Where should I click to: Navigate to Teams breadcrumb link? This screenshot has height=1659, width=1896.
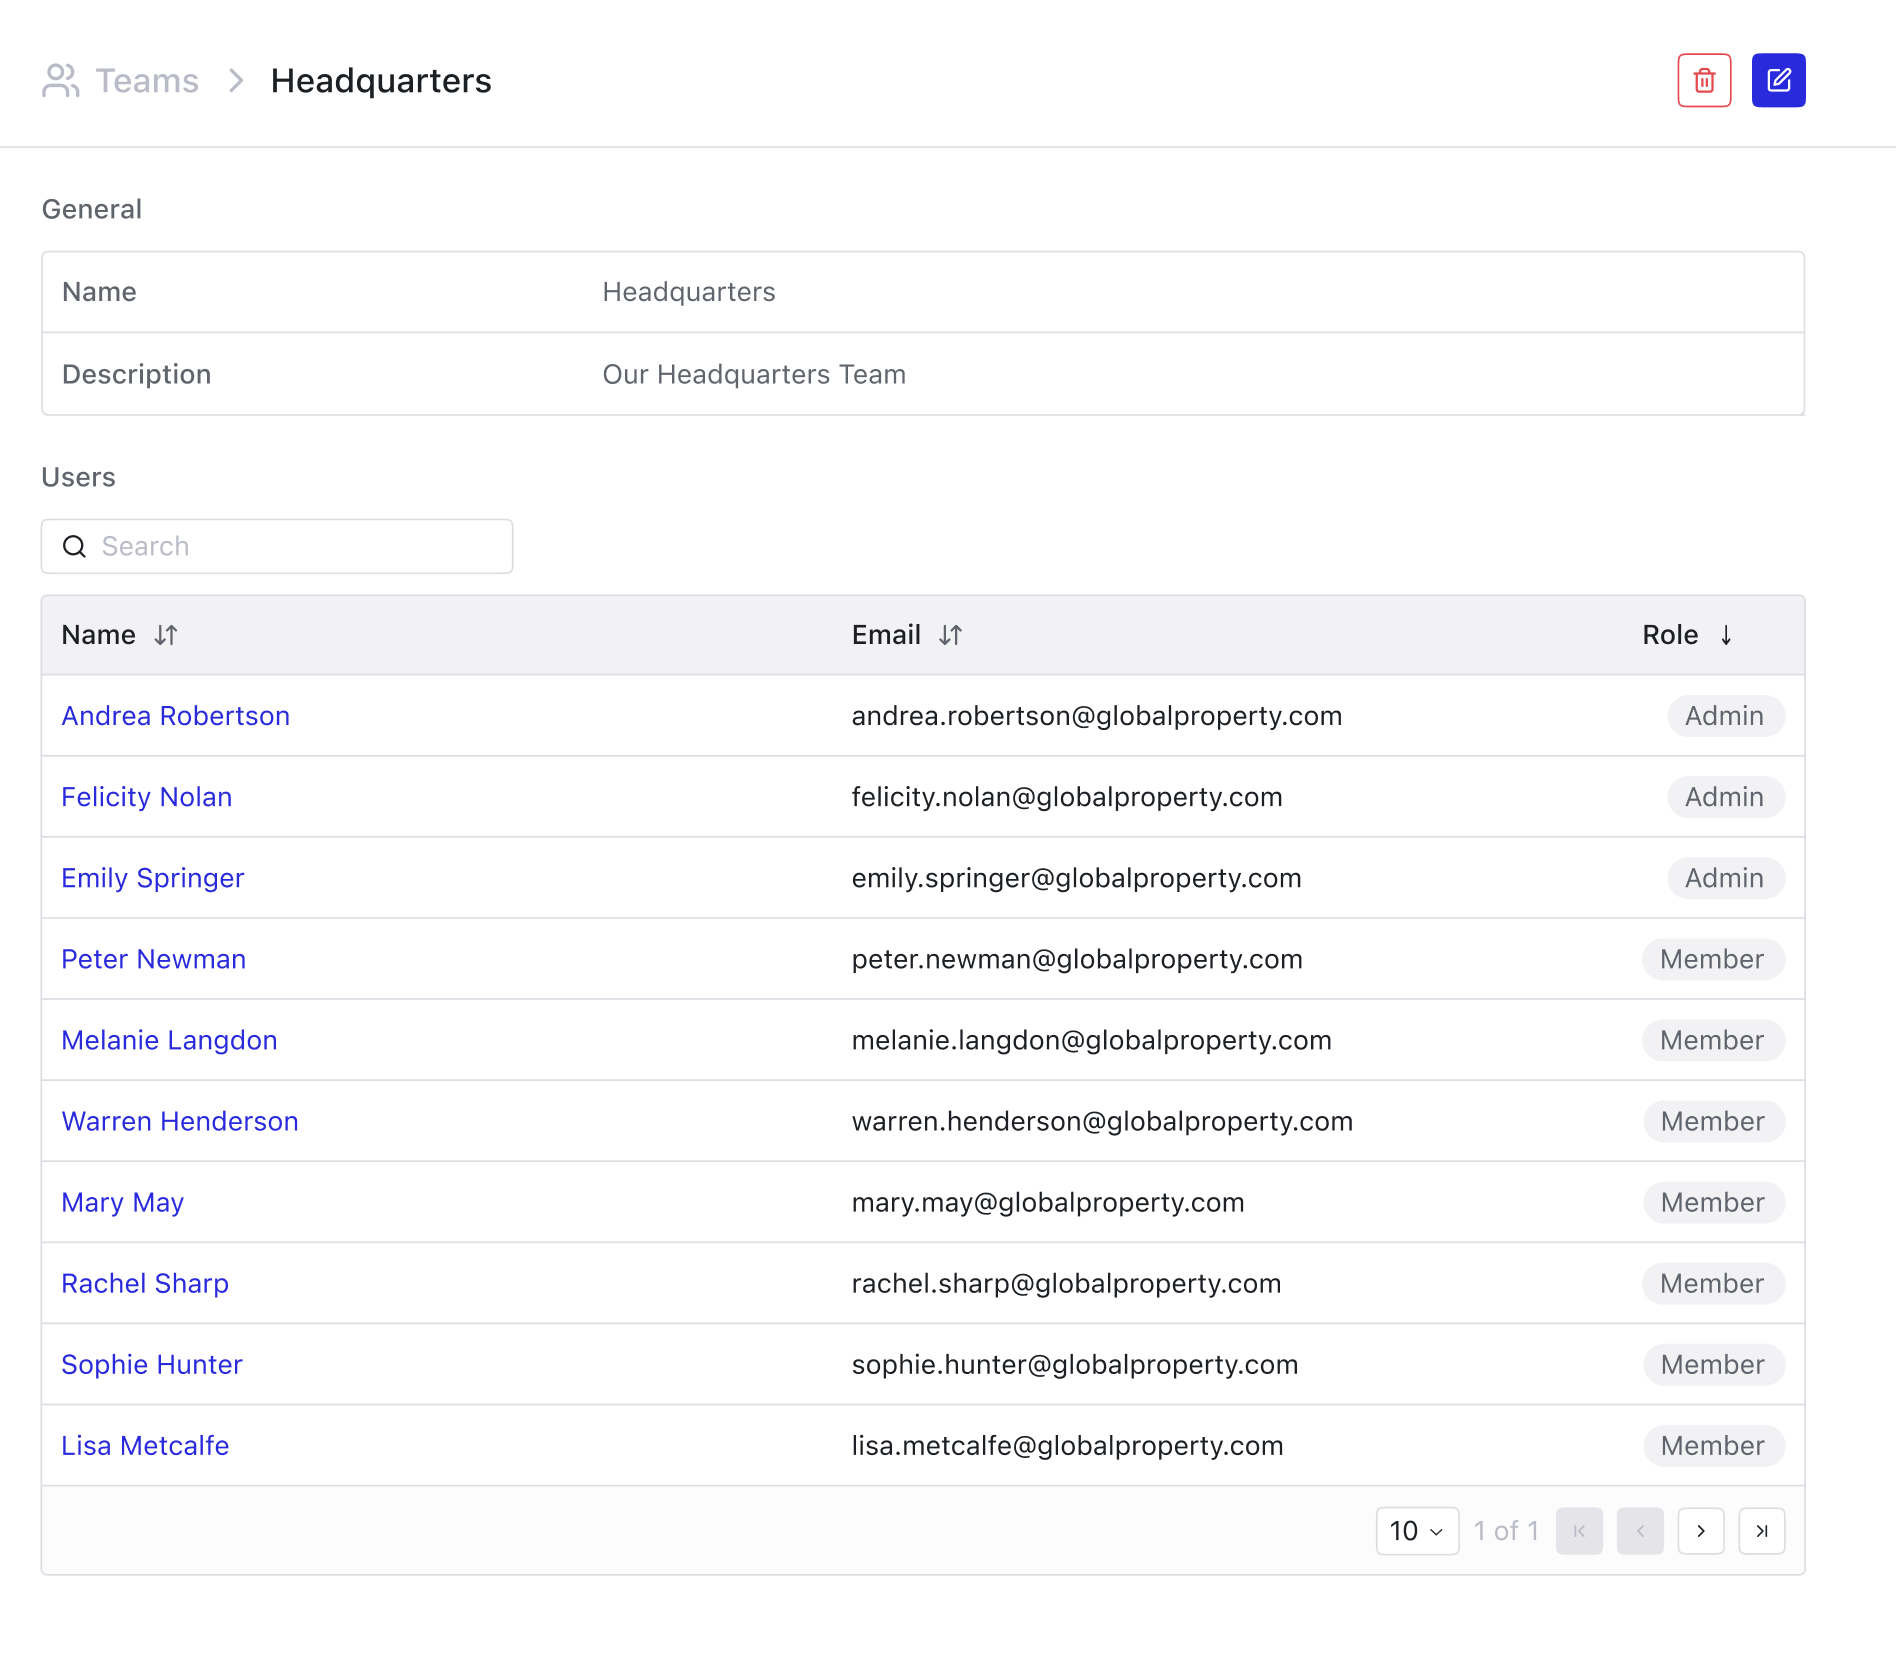tap(147, 80)
